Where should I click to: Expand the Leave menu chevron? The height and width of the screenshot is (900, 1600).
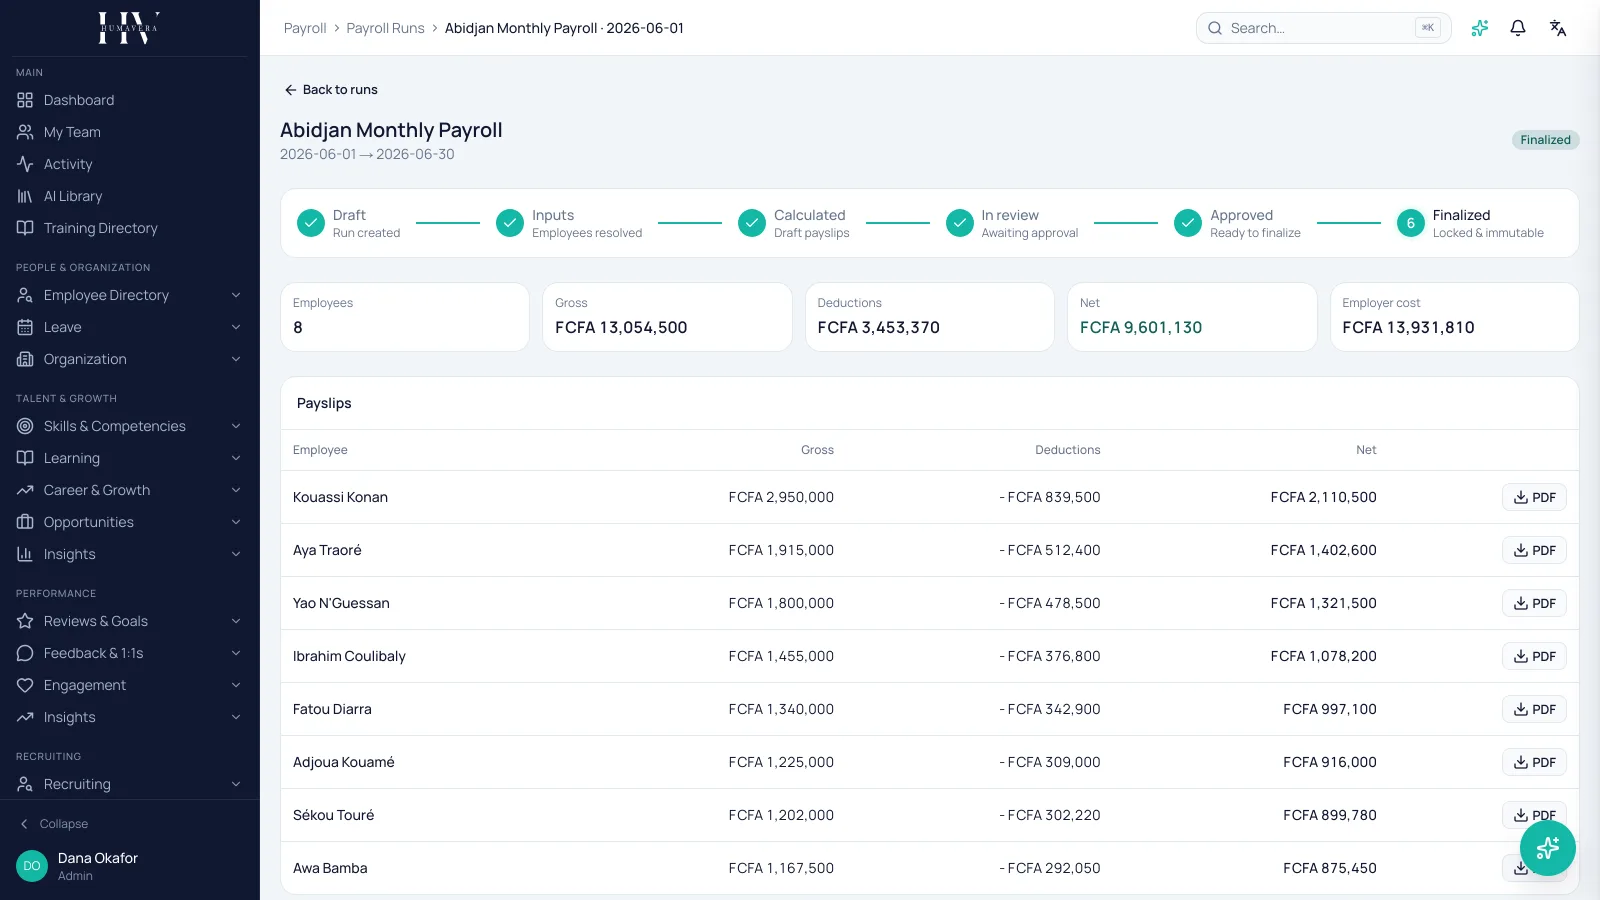(236, 327)
